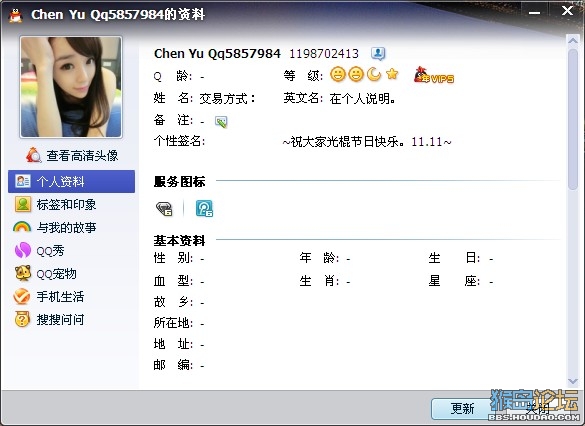Select the 个人资料 tab
The image size is (585, 426).
pyautogui.click(x=72, y=181)
